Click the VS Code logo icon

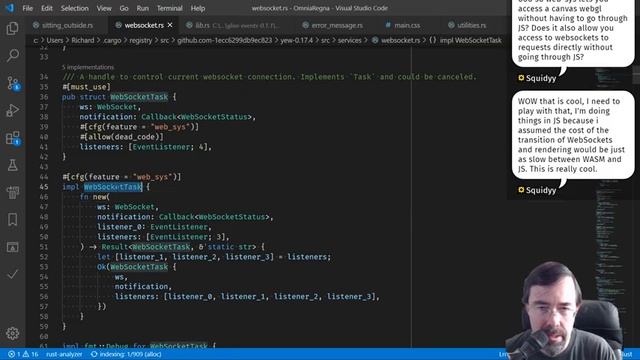pyautogui.click(x=9, y=8)
